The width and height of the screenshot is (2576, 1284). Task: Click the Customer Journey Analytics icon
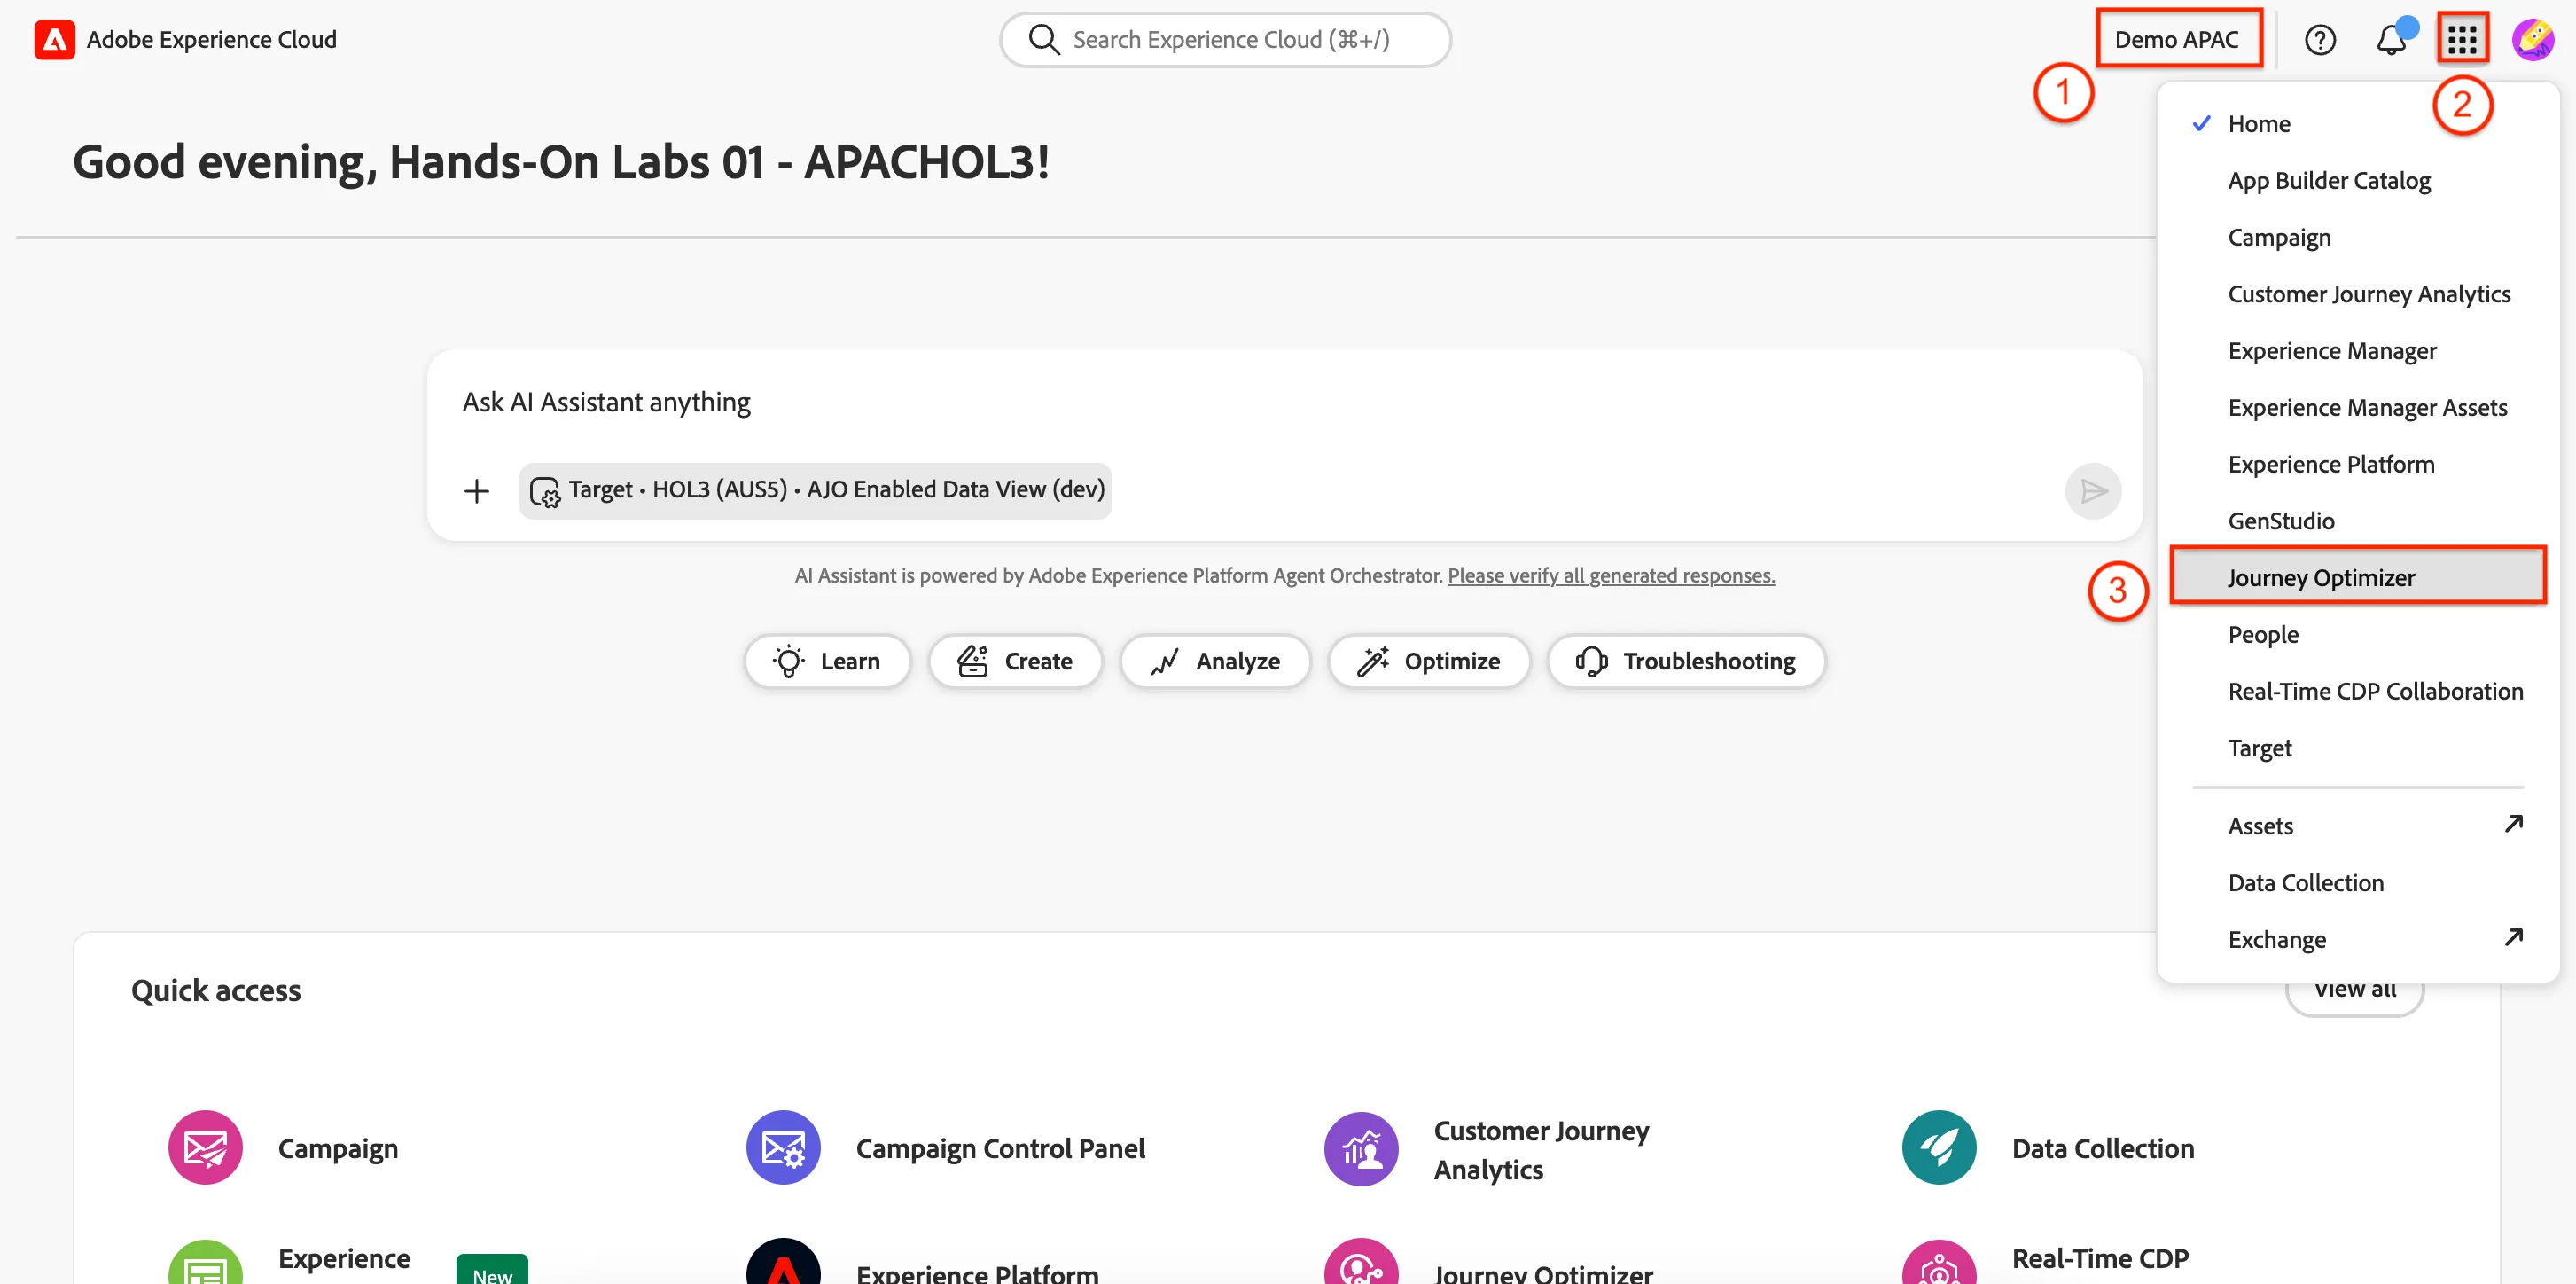tap(1361, 1148)
